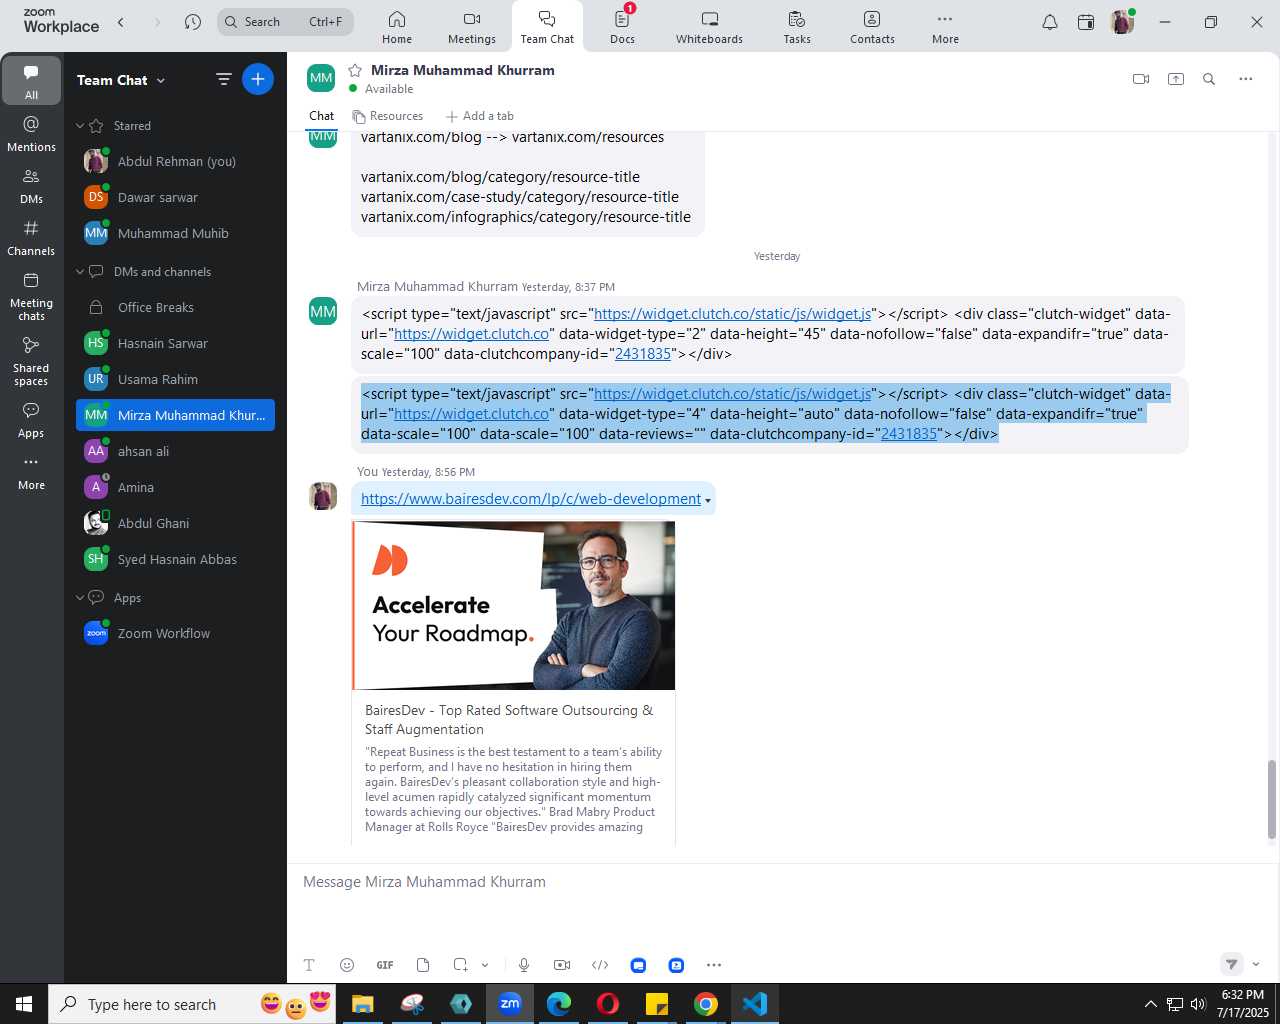Viewport: 1280px width, 1024px height.
Task: Open the More menu in top bar
Action: click(945, 27)
